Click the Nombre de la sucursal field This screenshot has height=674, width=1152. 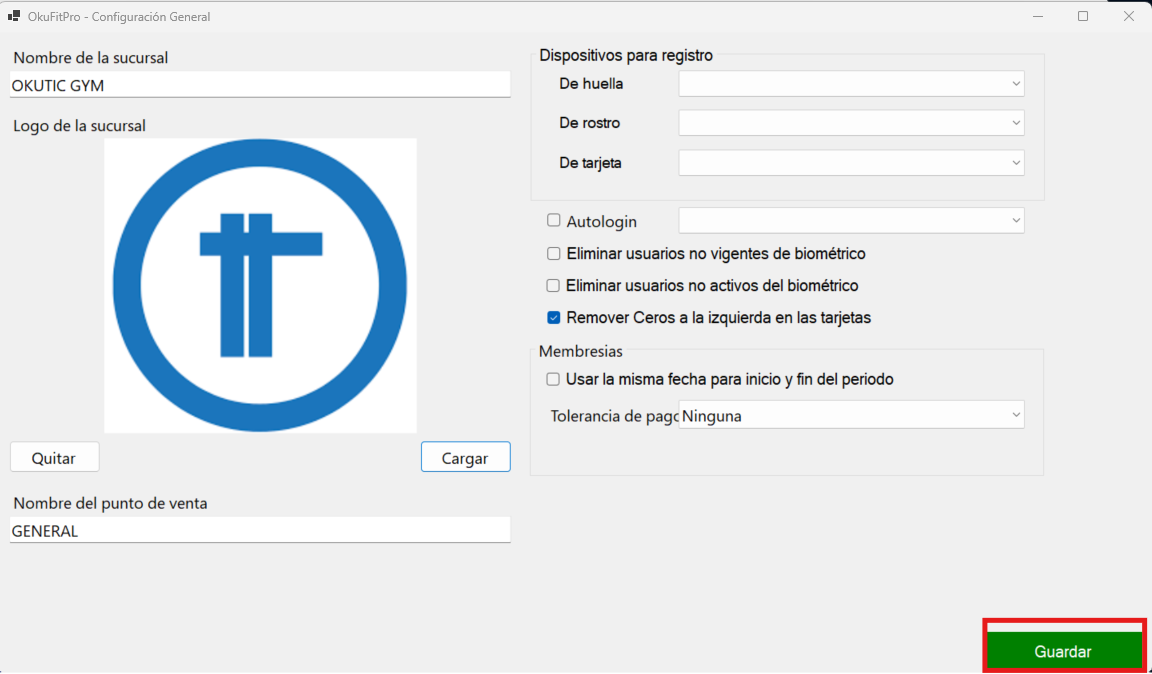coord(260,86)
